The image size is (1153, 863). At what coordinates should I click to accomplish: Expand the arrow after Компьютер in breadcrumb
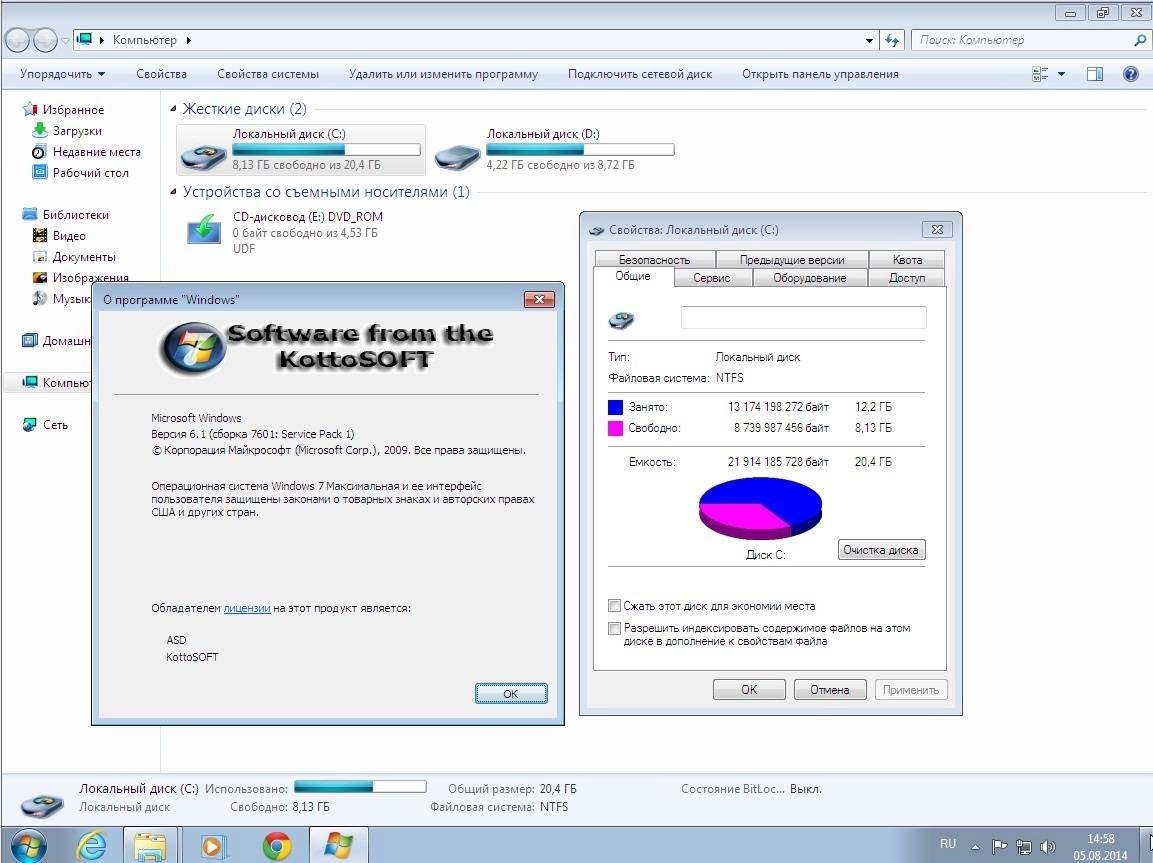(x=189, y=40)
